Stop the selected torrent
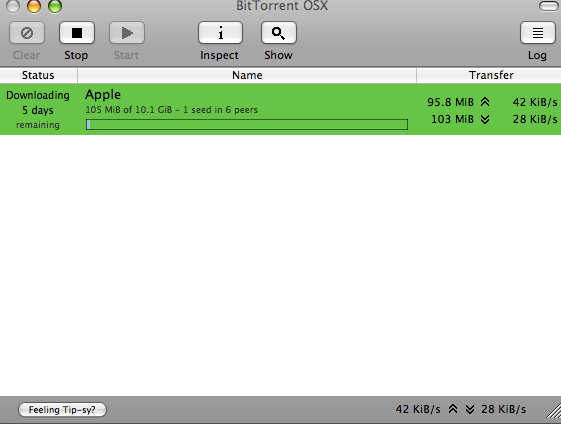 coord(77,33)
